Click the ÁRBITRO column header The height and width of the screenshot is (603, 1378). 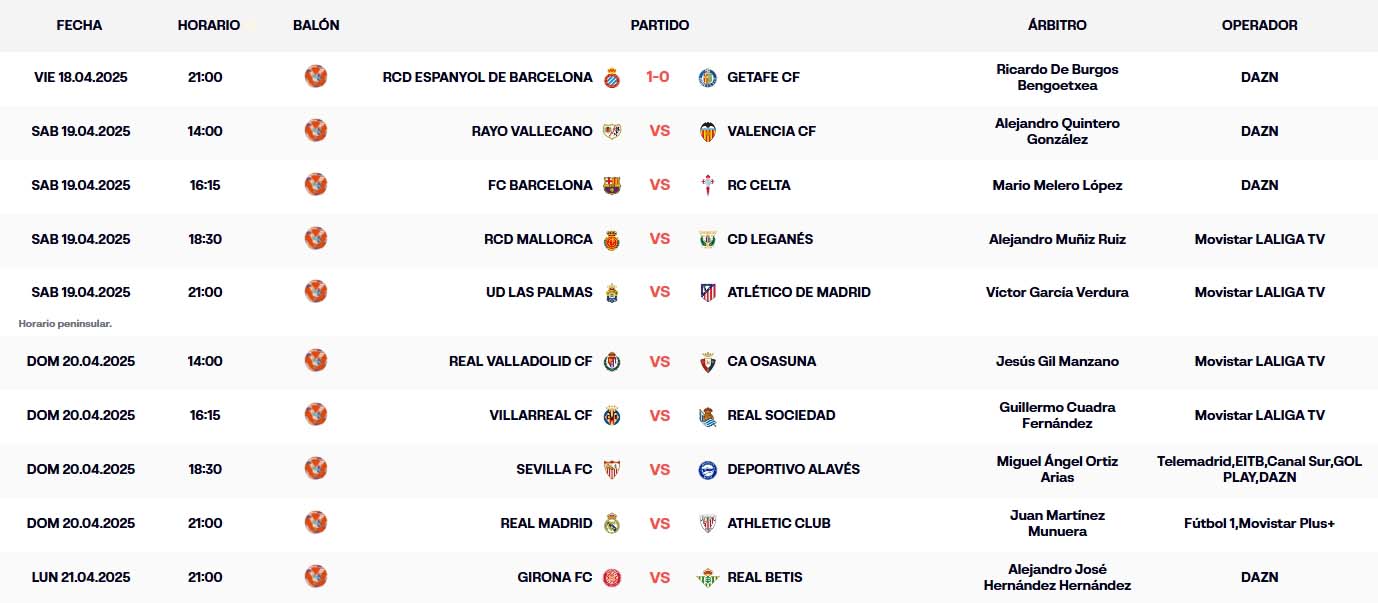click(x=1057, y=25)
